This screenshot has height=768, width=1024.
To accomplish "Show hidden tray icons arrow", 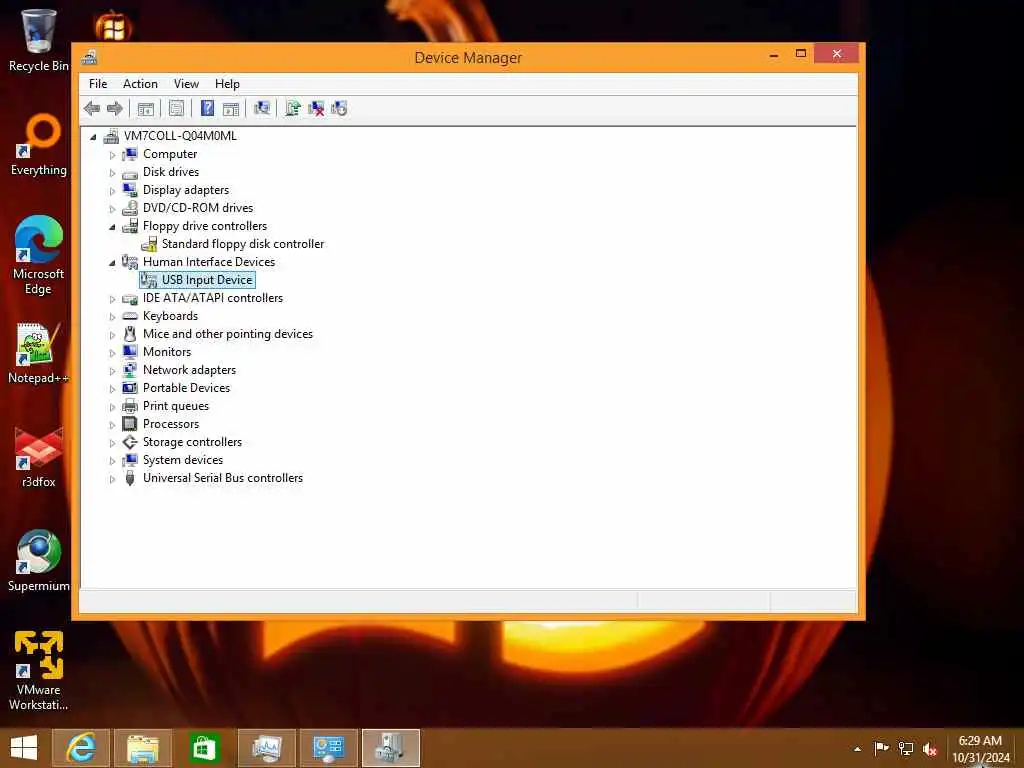I will point(857,749).
